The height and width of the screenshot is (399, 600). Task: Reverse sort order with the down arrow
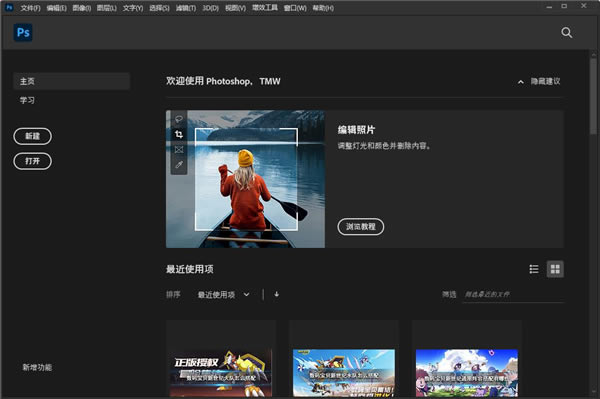pos(277,294)
